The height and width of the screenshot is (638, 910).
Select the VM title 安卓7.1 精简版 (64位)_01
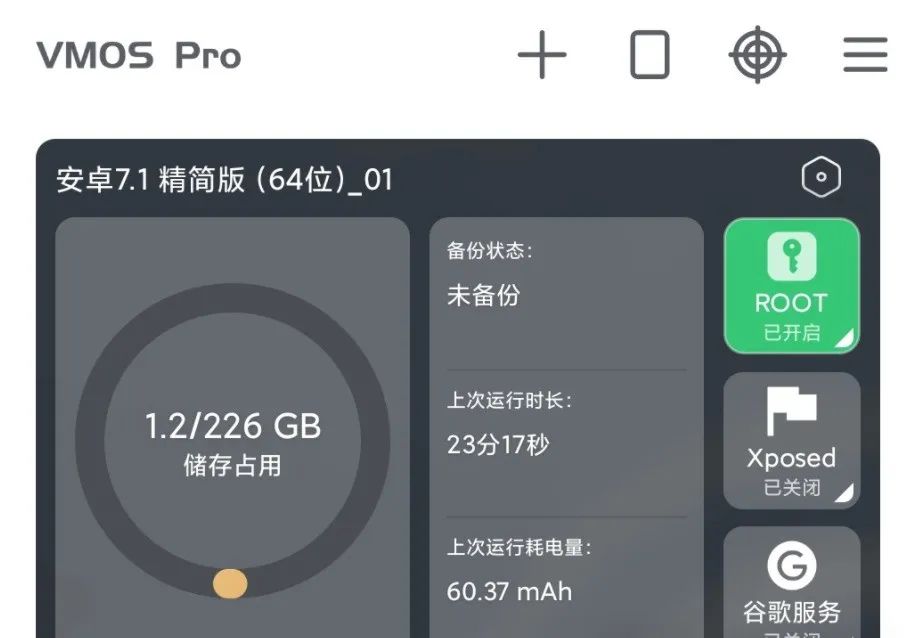click(x=224, y=180)
